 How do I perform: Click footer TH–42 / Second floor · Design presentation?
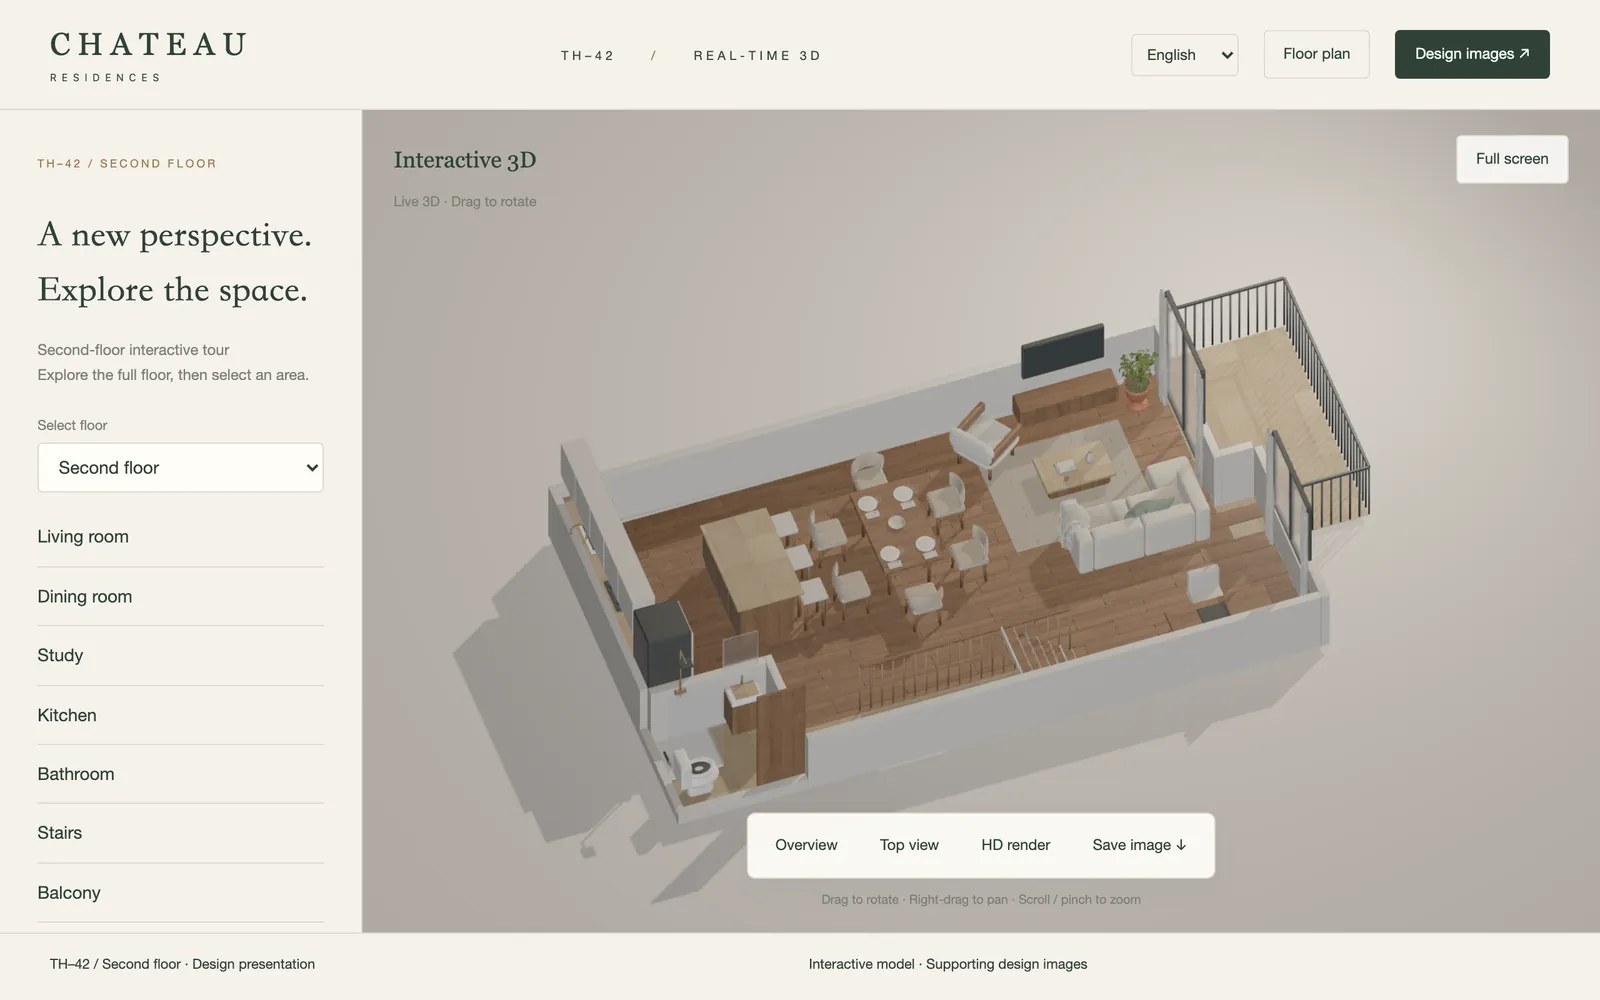point(182,964)
